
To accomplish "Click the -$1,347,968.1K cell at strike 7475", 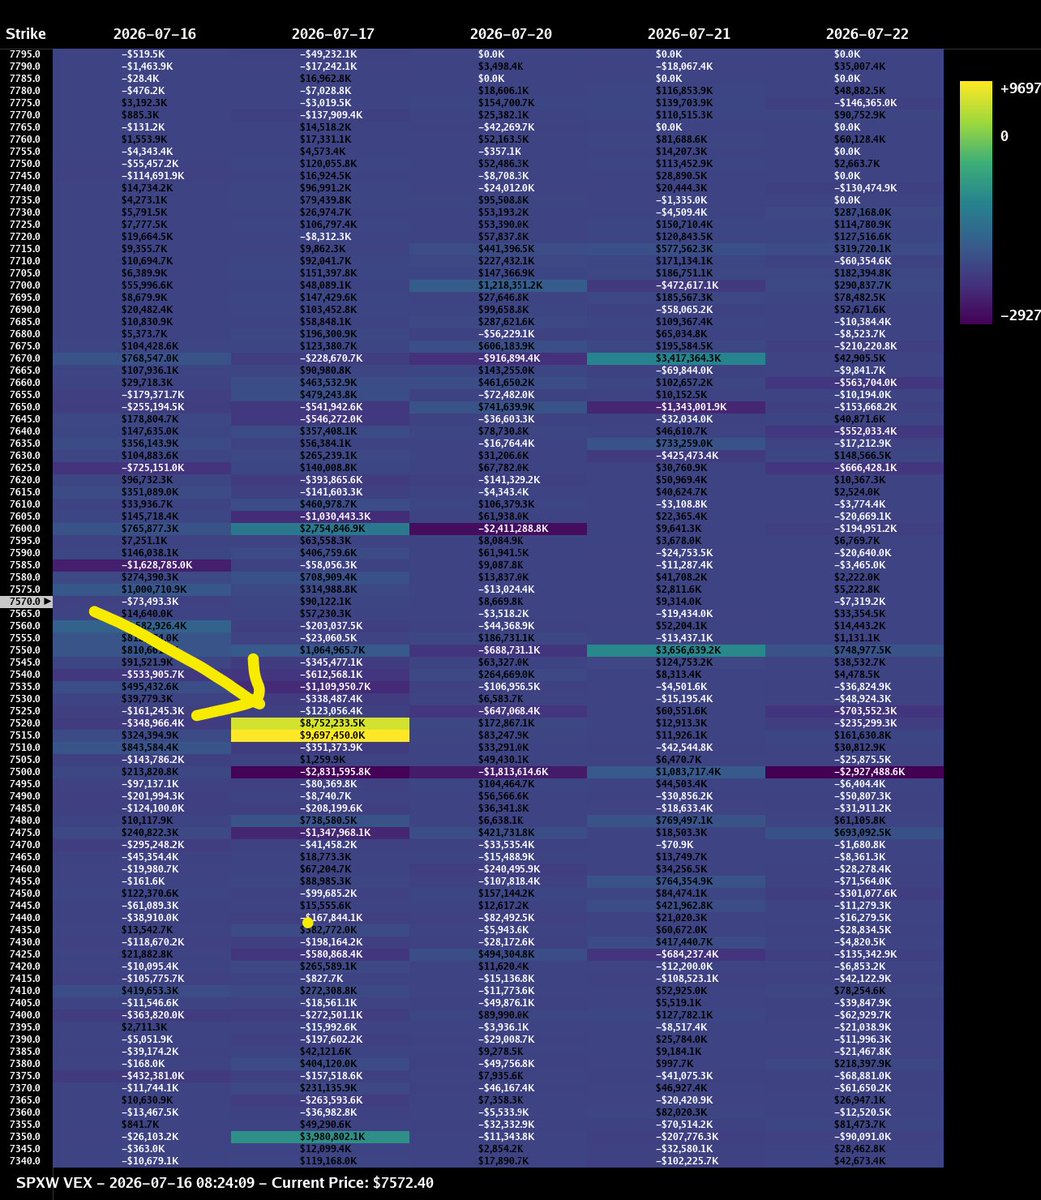I will (320, 832).
